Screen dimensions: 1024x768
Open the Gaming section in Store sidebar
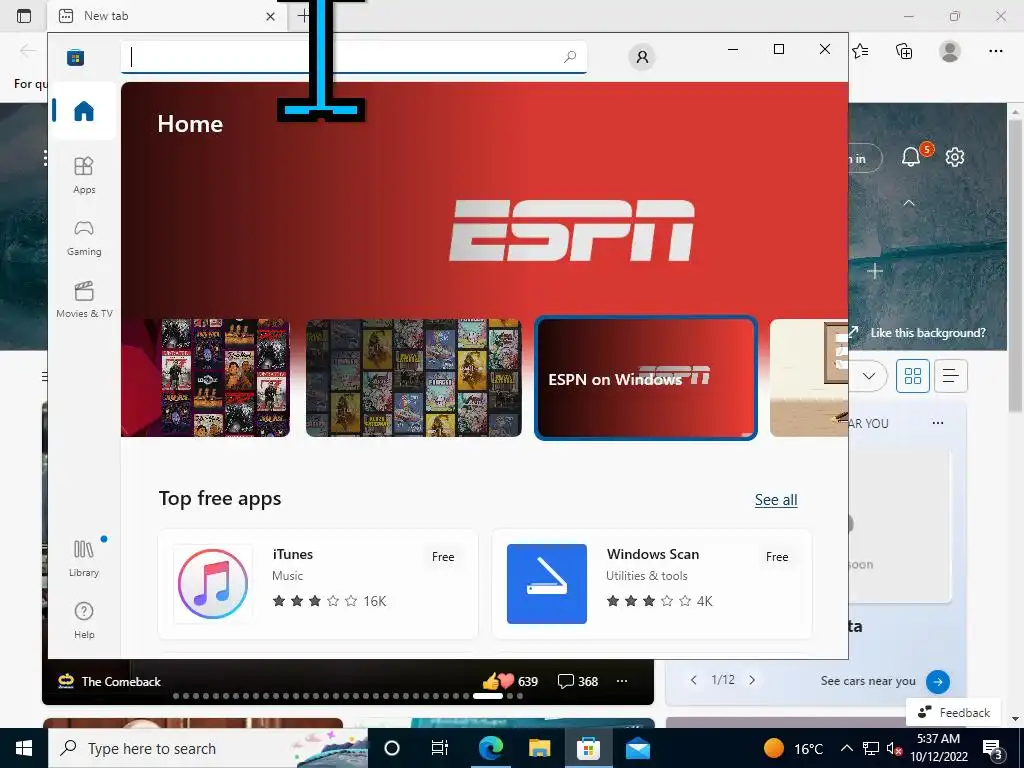click(x=84, y=237)
